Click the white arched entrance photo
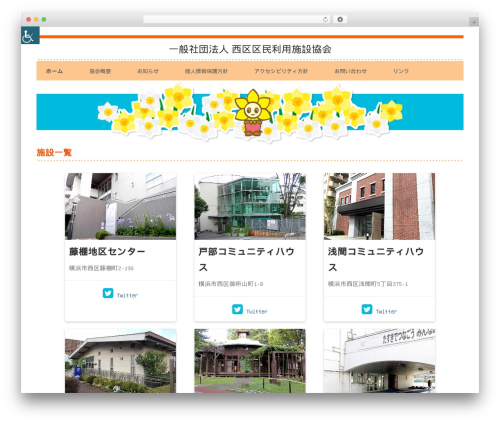Screen dimensions: 500x423 click(x=379, y=361)
